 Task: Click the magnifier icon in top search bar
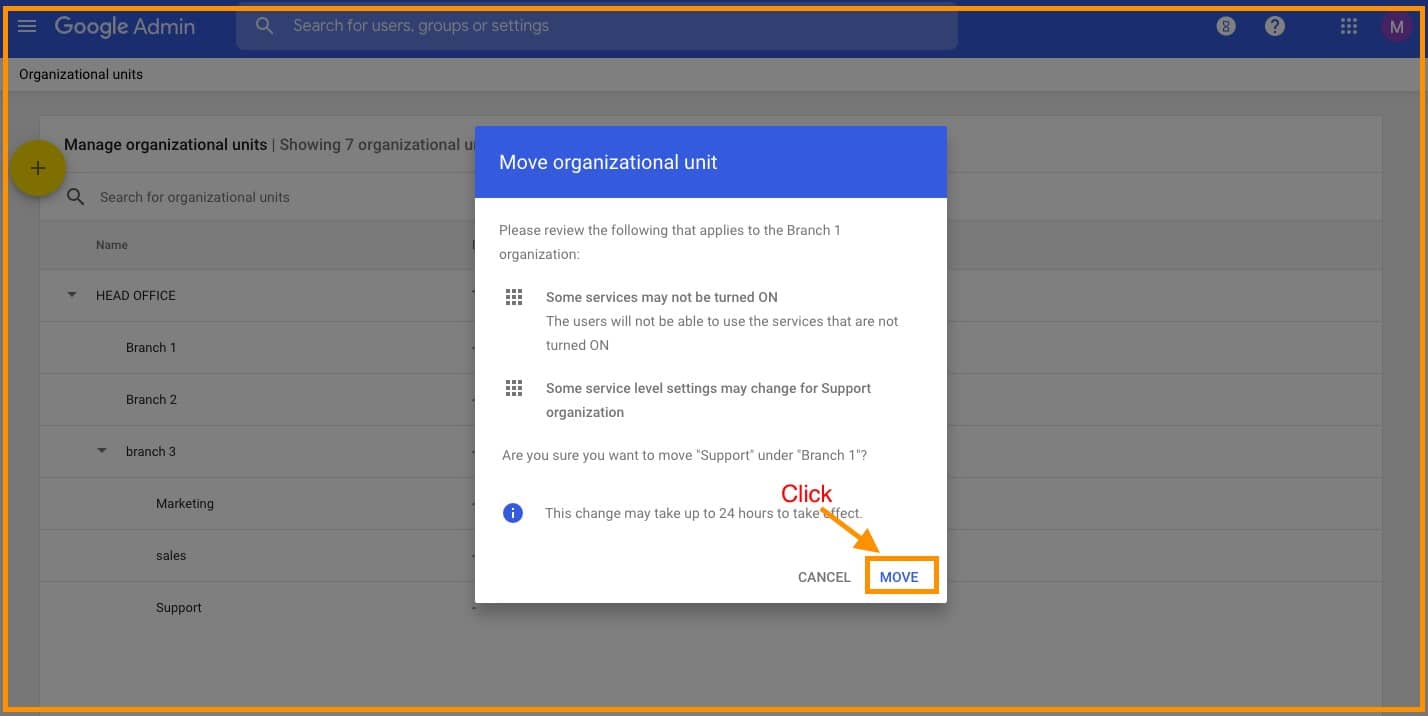[x=264, y=26]
